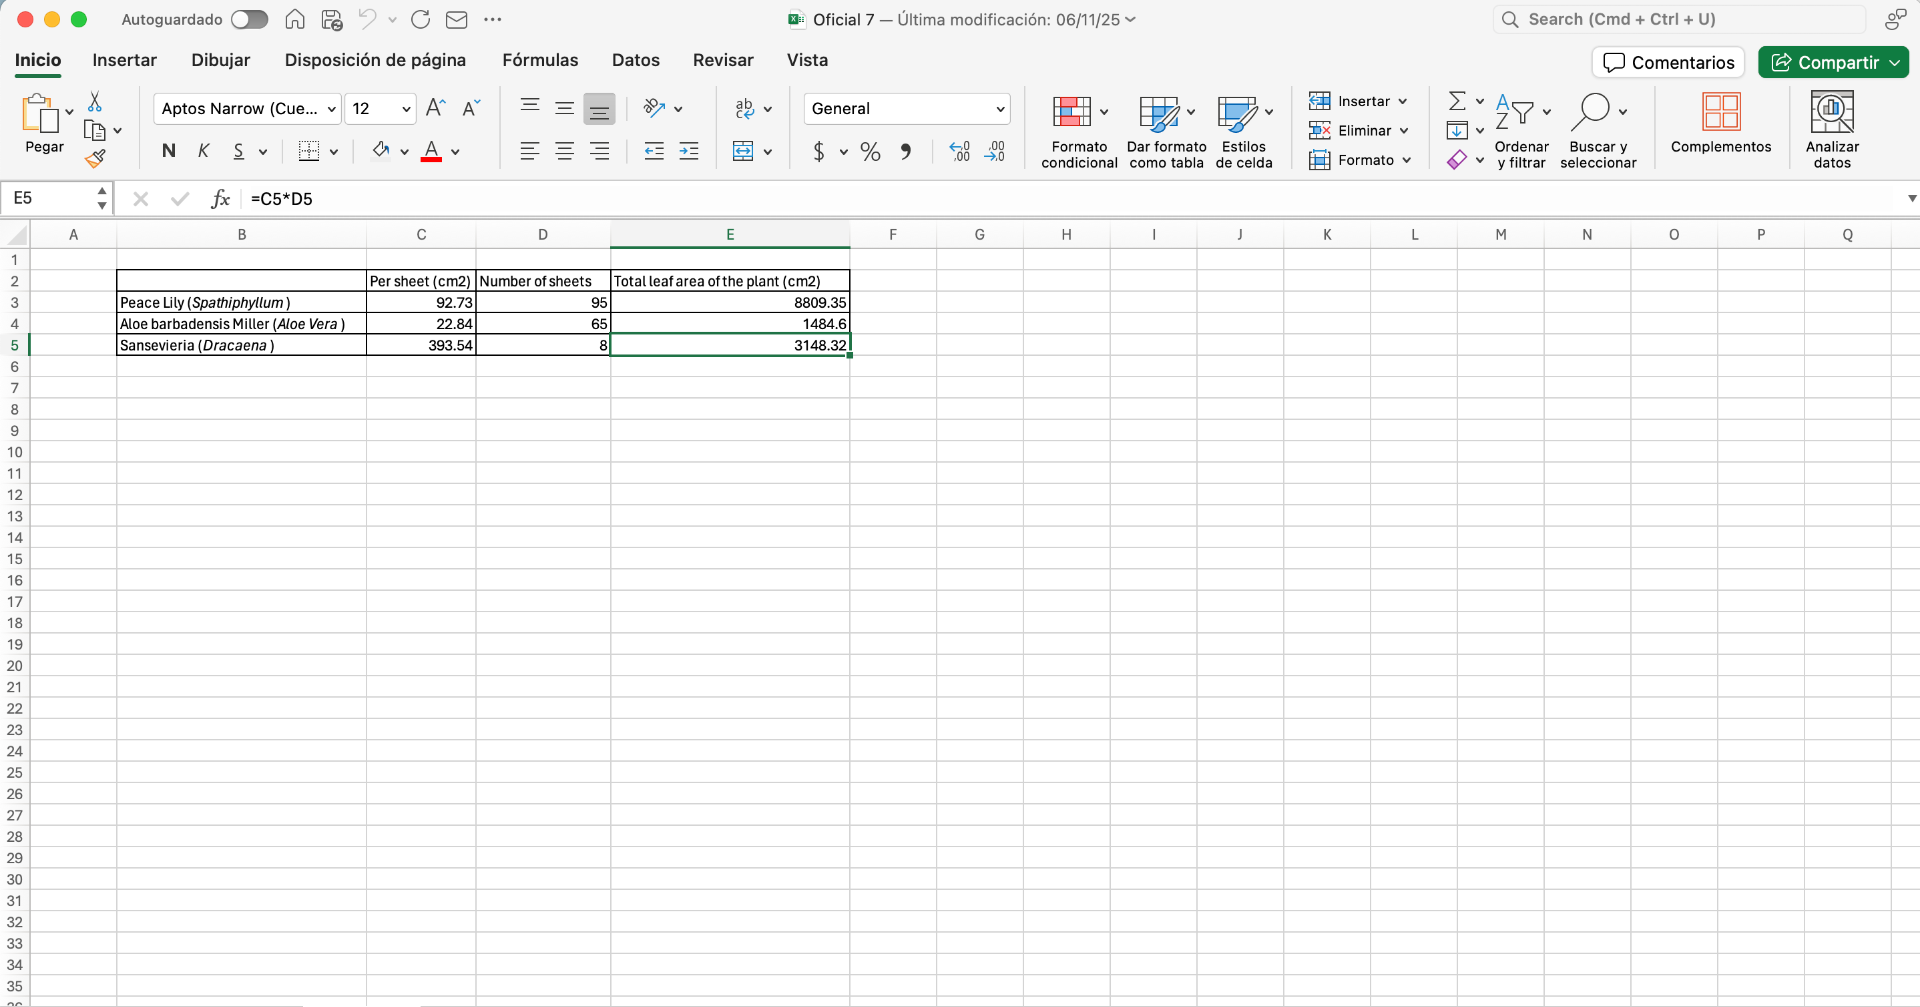The width and height of the screenshot is (1920, 1007).
Task: Open the font name dropdown
Action: click(x=331, y=109)
